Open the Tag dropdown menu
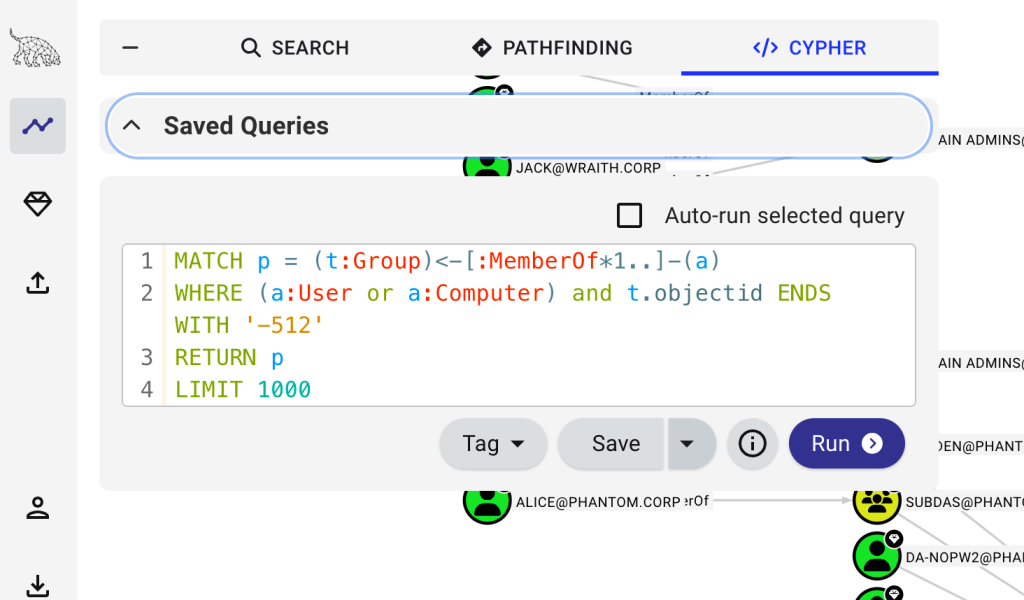The height and width of the screenshot is (600, 1024). coord(493,444)
